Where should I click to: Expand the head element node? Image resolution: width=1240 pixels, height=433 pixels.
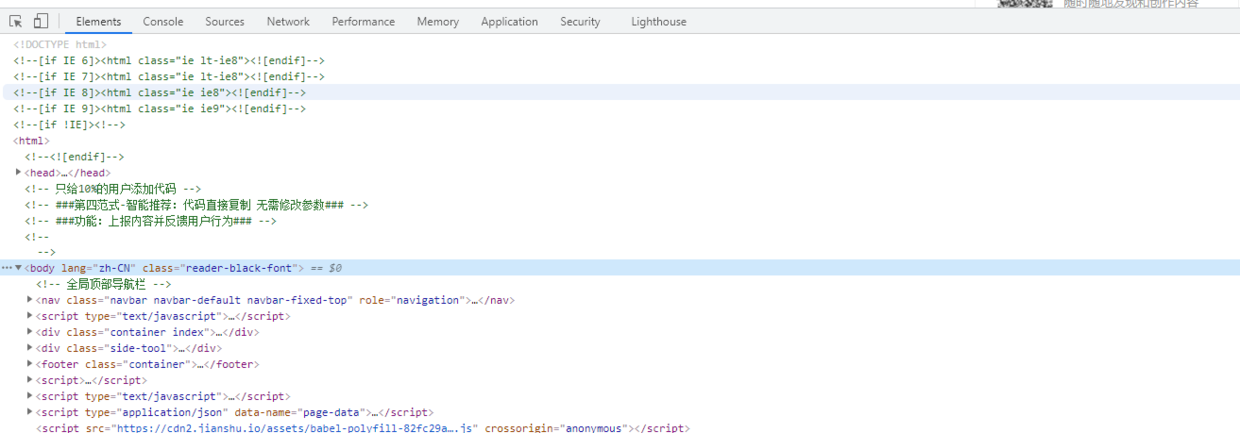tap(19, 172)
